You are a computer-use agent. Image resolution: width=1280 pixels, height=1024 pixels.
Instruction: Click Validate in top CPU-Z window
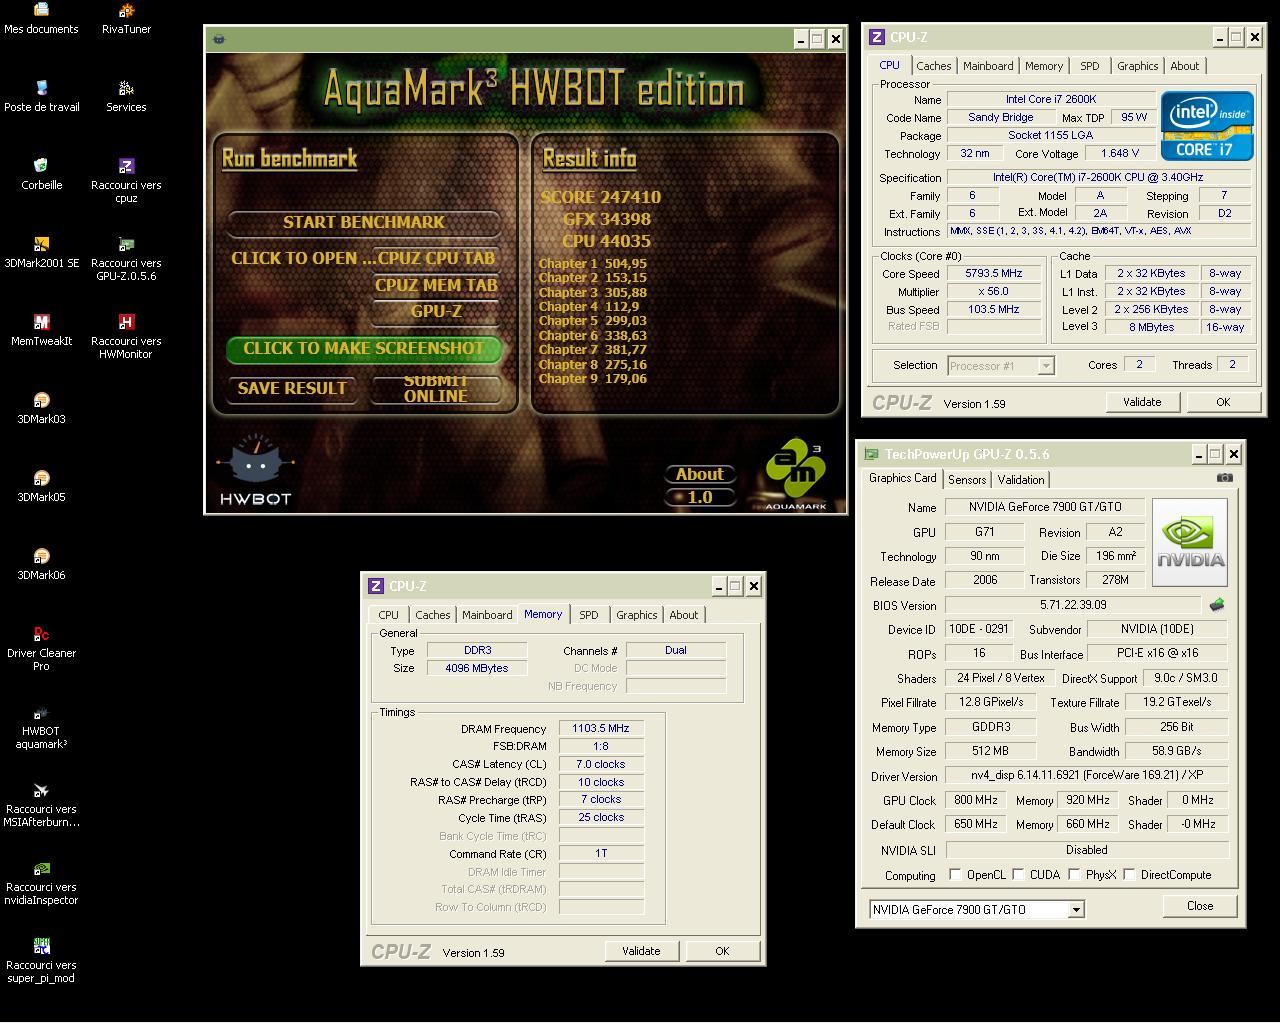[1142, 402]
